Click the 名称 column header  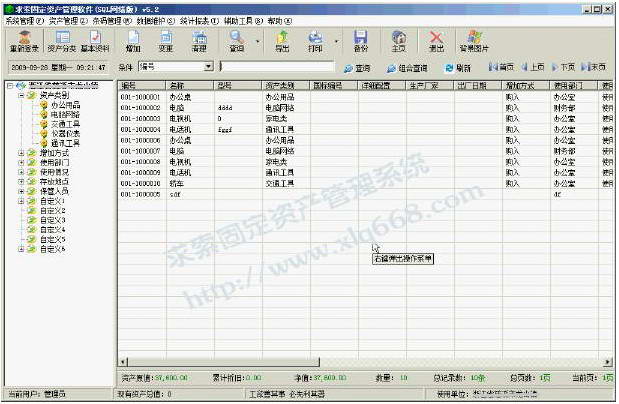click(x=190, y=85)
